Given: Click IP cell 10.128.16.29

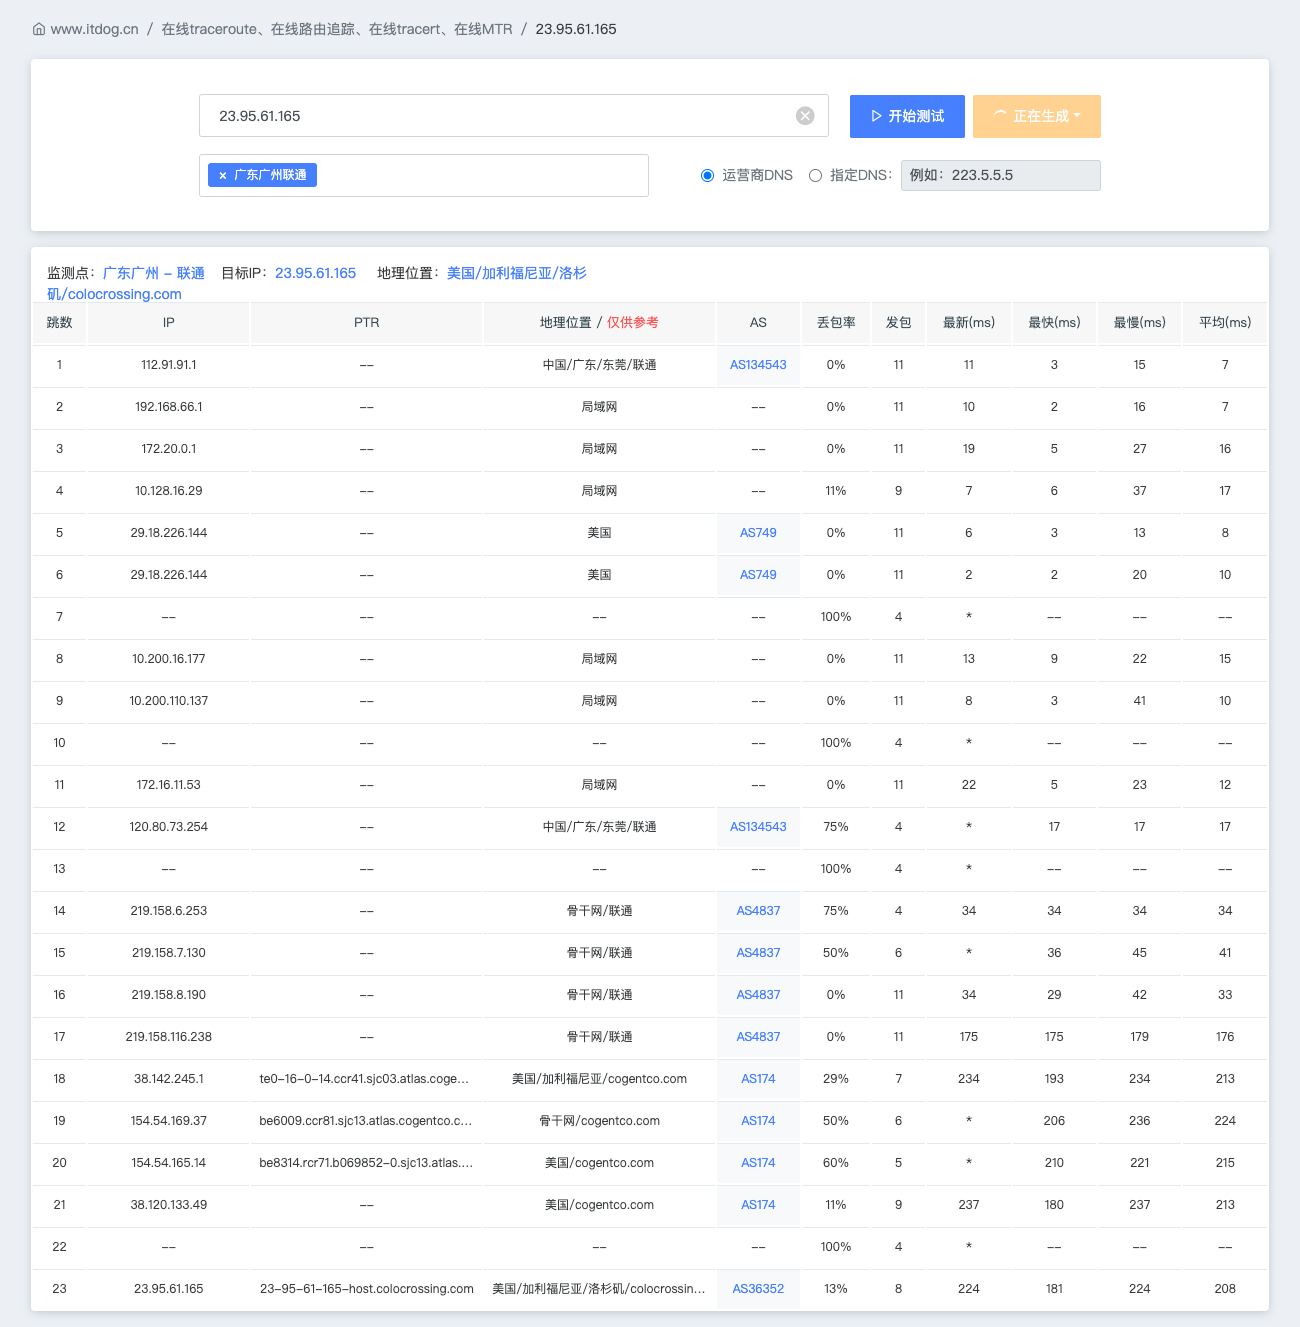Looking at the screenshot, I should tap(169, 491).
